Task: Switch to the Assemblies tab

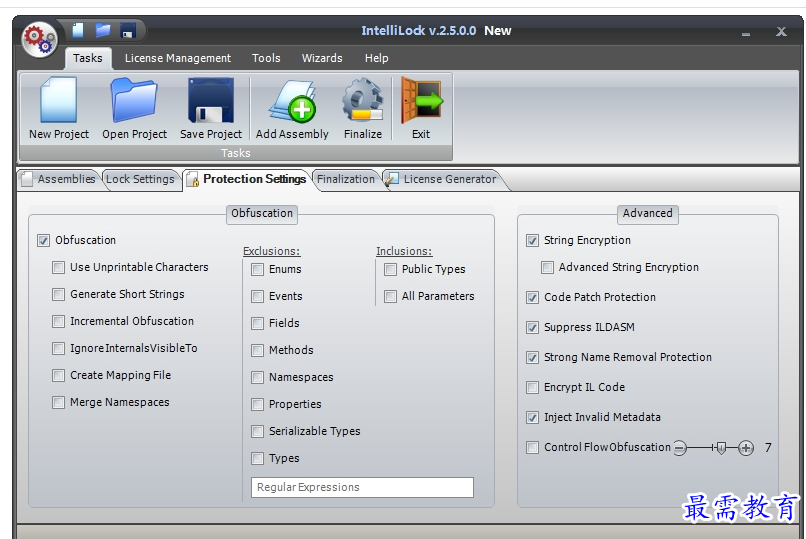Action: click(x=59, y=179)
